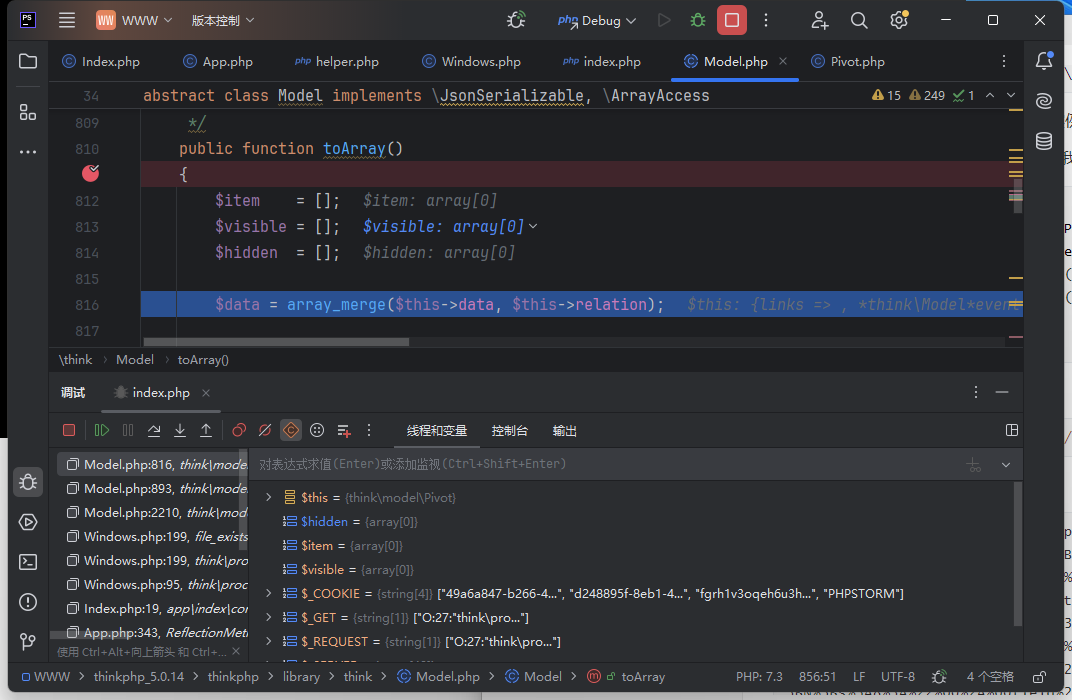
Task: Open the Database tool window in the right sidebar
Action: pyautogui.click(x=1043, y=141)
